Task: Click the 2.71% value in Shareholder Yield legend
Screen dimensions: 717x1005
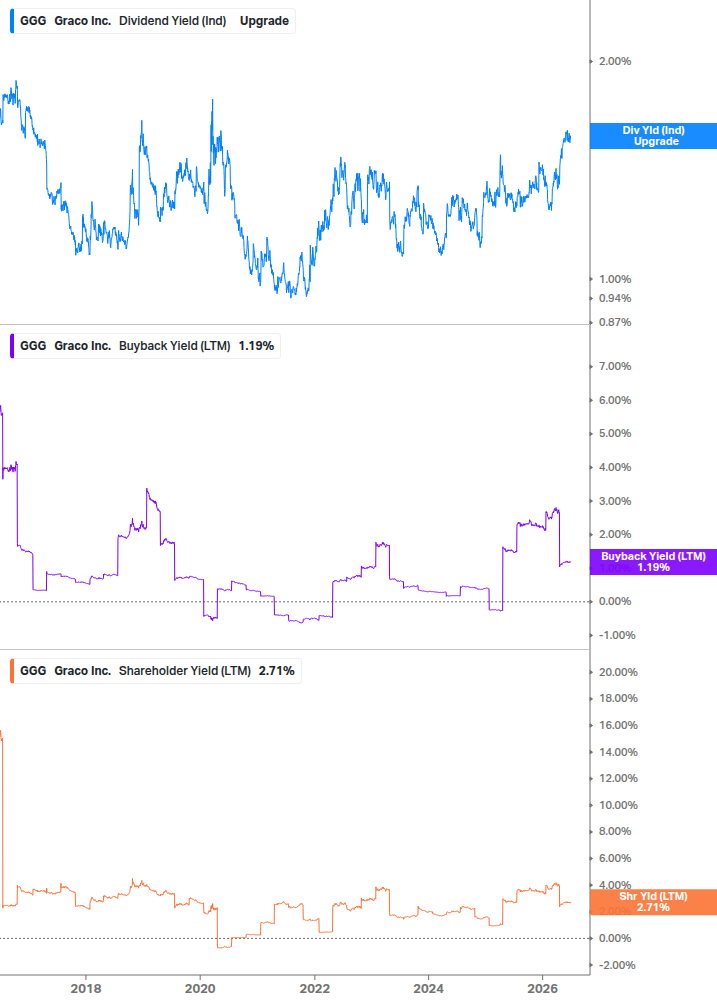Action: click(x=277, y=671)
